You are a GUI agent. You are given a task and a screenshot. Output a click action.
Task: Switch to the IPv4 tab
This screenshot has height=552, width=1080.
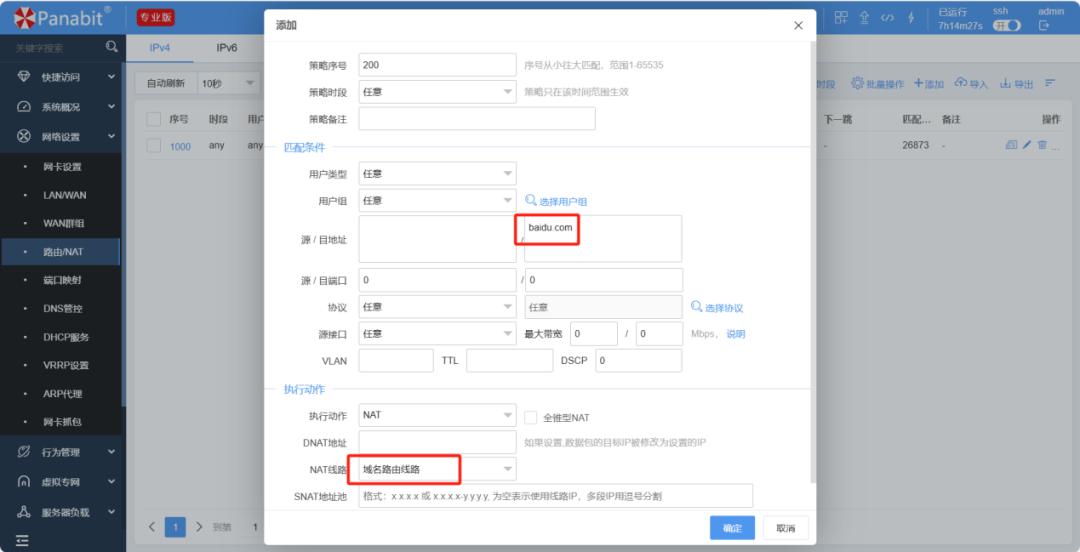[x=160, y=48]
